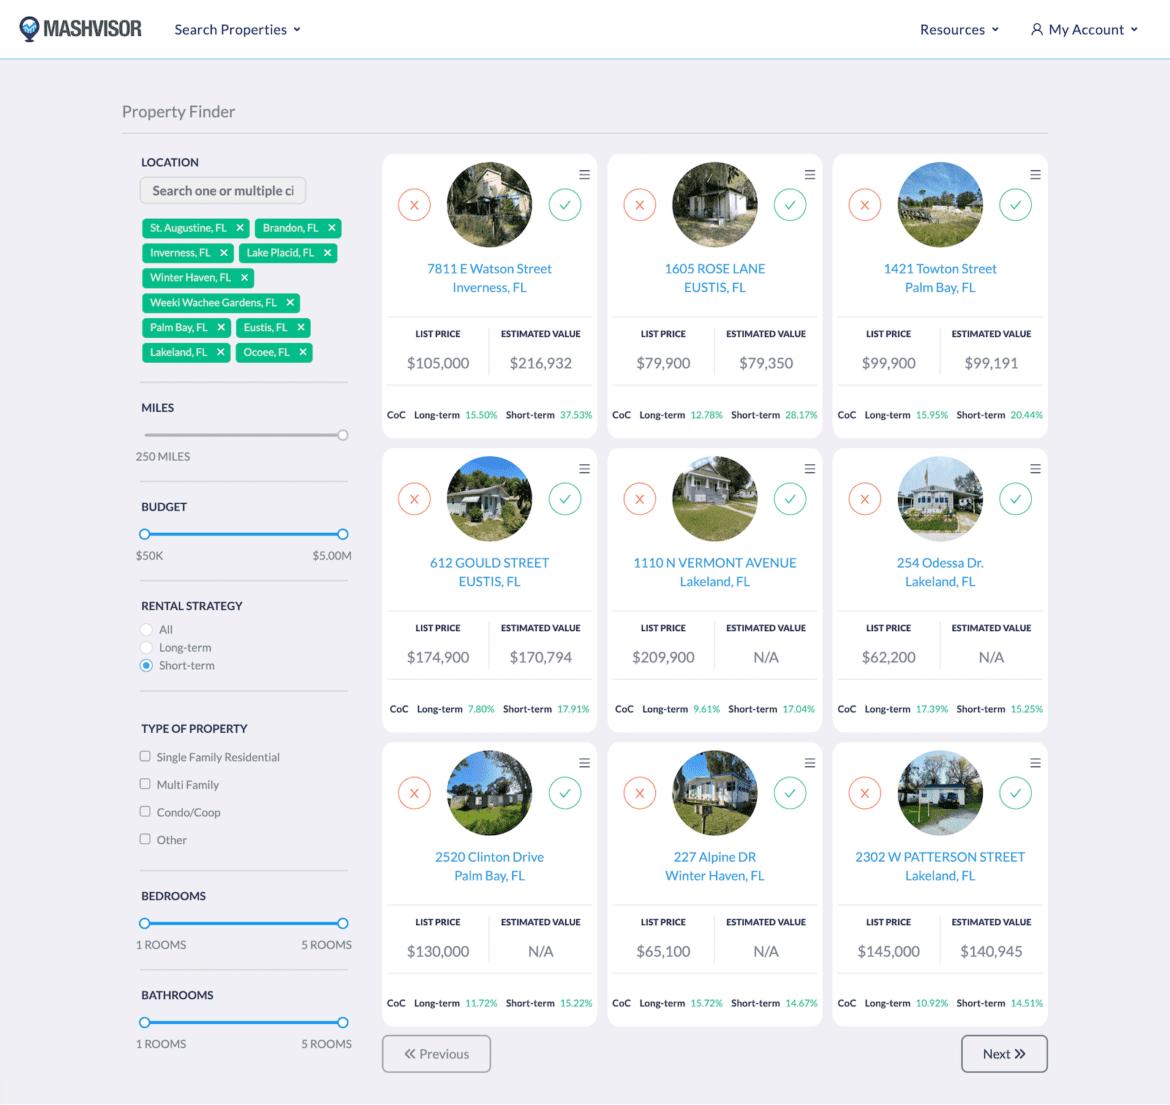Check the Condo/Coop property type
This screenshot has width=1170, height=1105.
[x=145, y=812]
